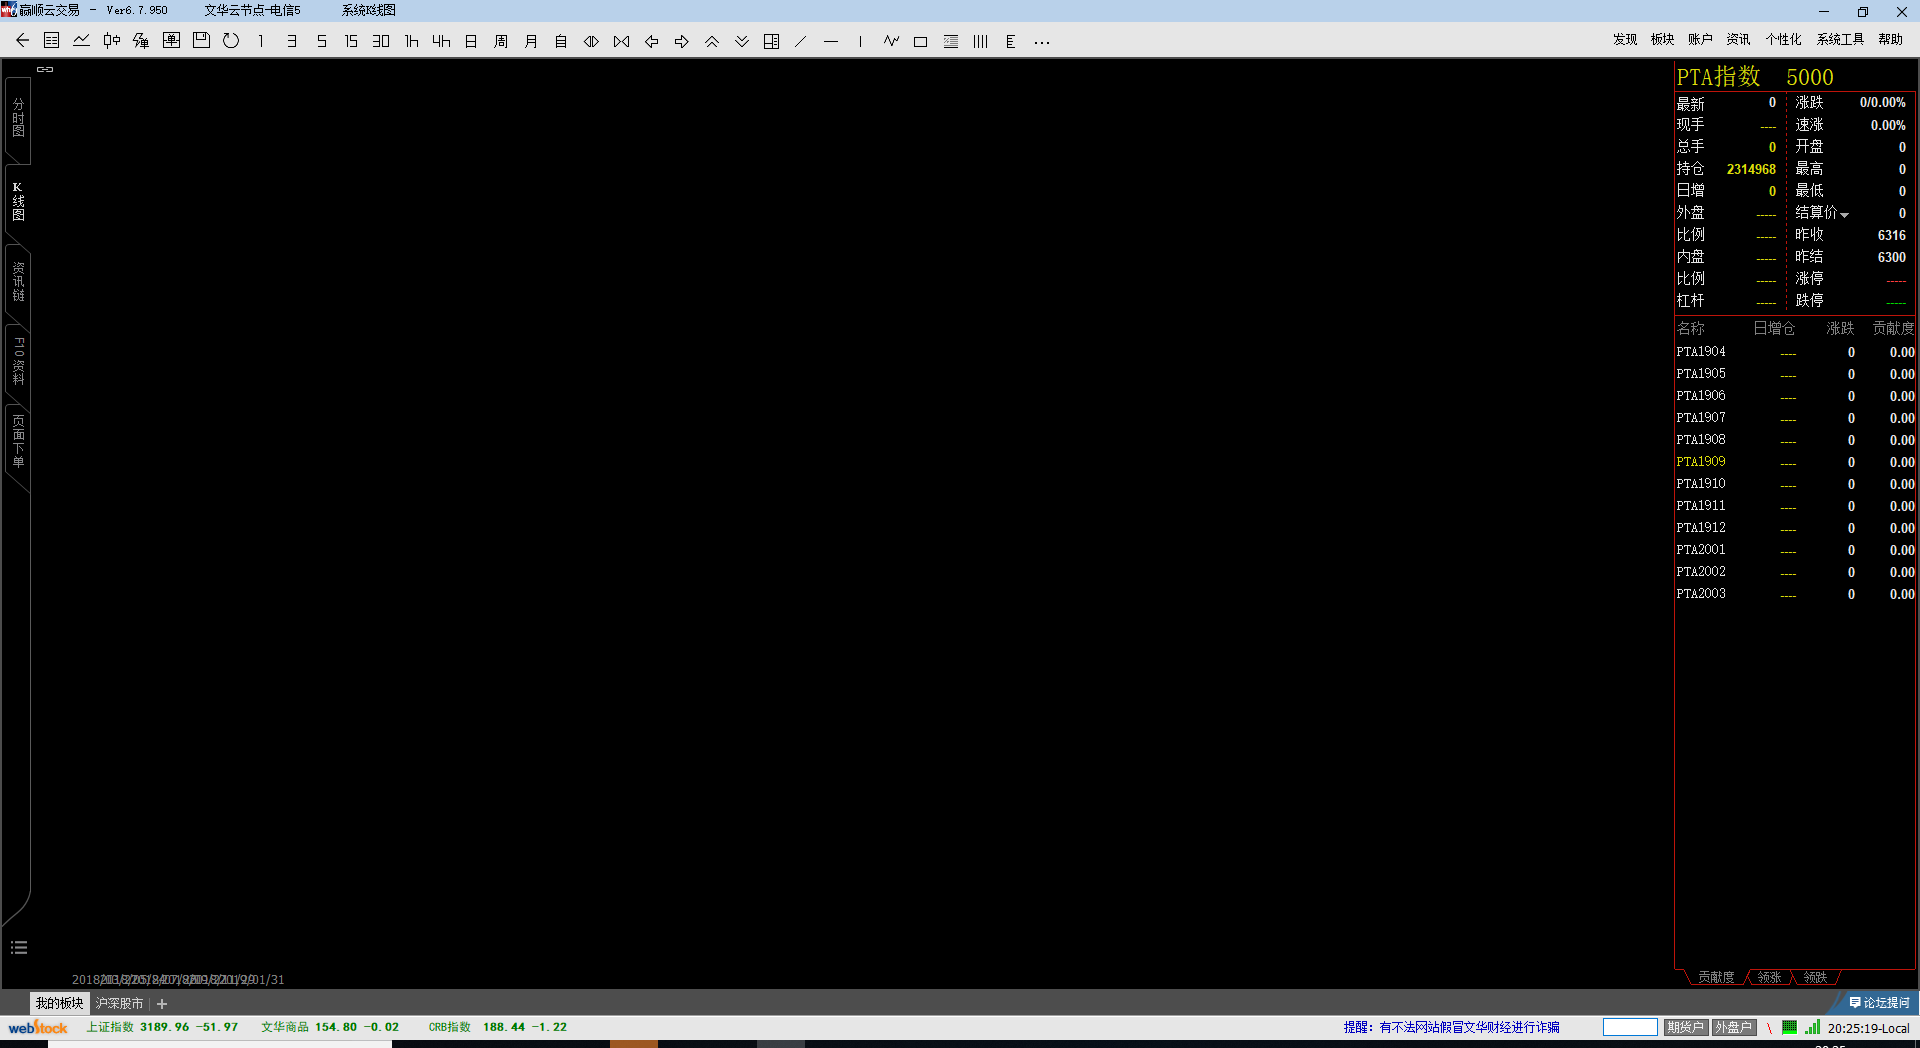Viewport: 1920px width, 1048px height.
Task: Open the 帮助 menu
Action: 1890,39
